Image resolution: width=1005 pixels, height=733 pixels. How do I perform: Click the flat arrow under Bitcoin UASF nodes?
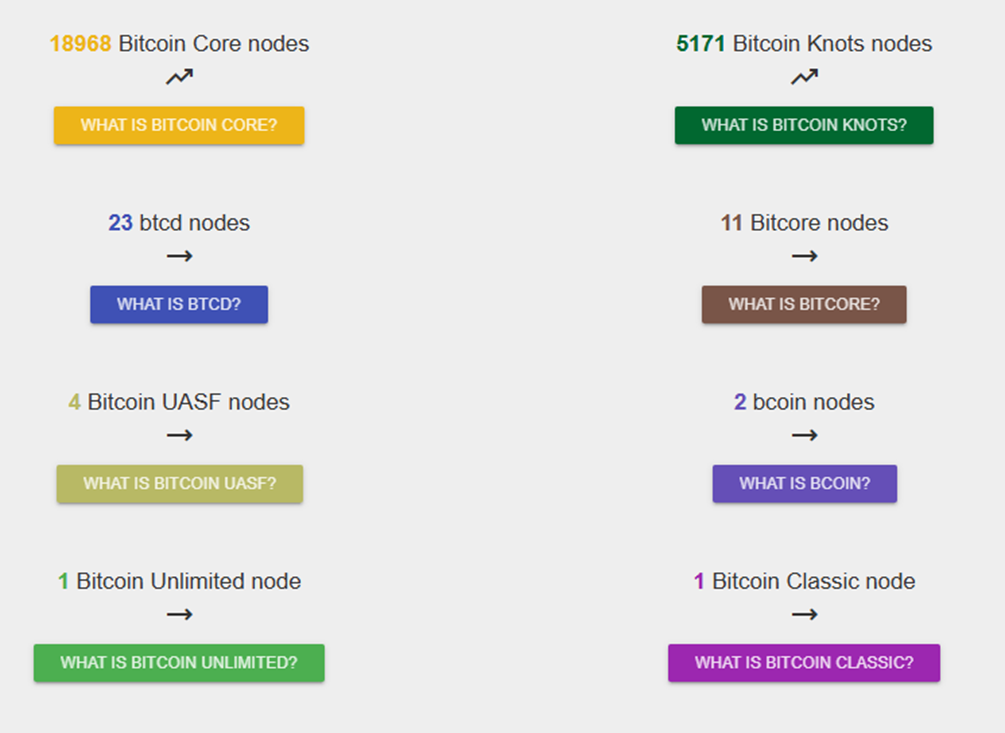pos(179,435)
